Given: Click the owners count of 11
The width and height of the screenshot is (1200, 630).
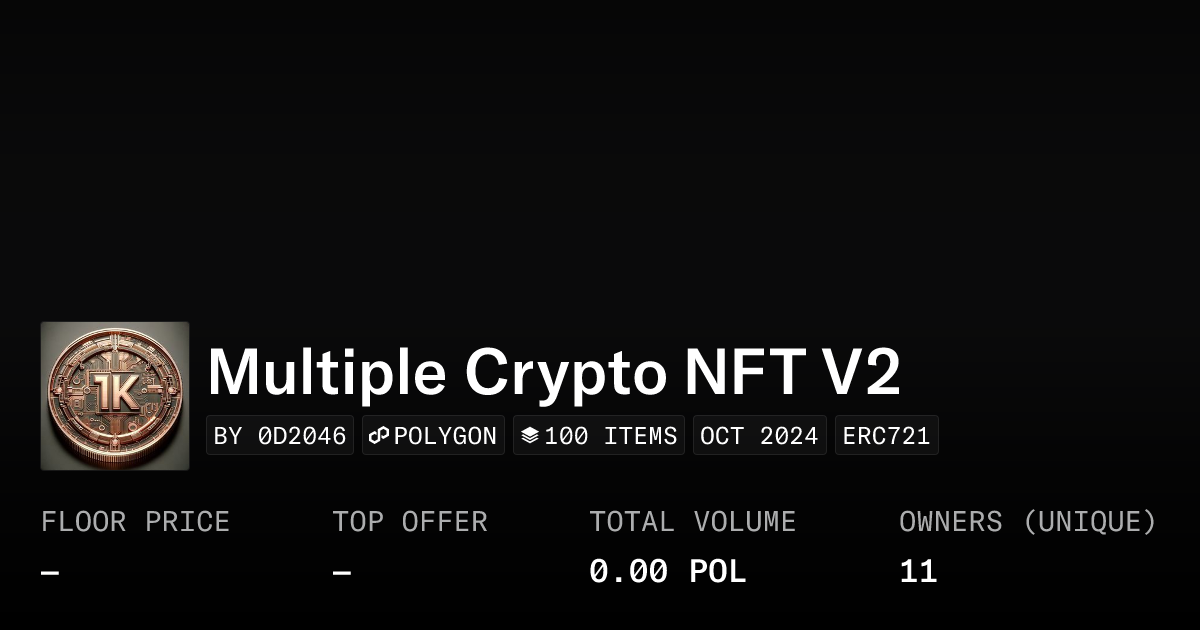Looking at the screenshot, I should click(918, 572).
